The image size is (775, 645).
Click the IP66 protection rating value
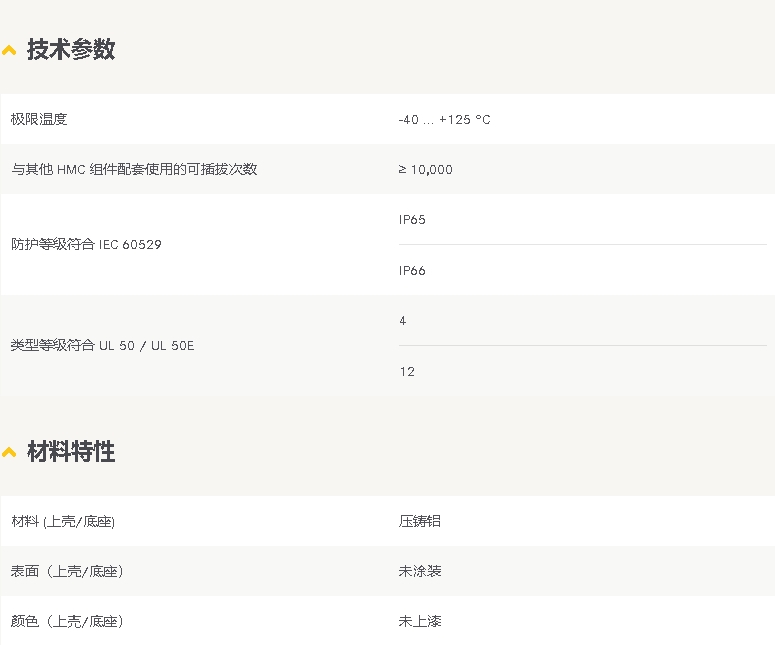pos(412,270)
